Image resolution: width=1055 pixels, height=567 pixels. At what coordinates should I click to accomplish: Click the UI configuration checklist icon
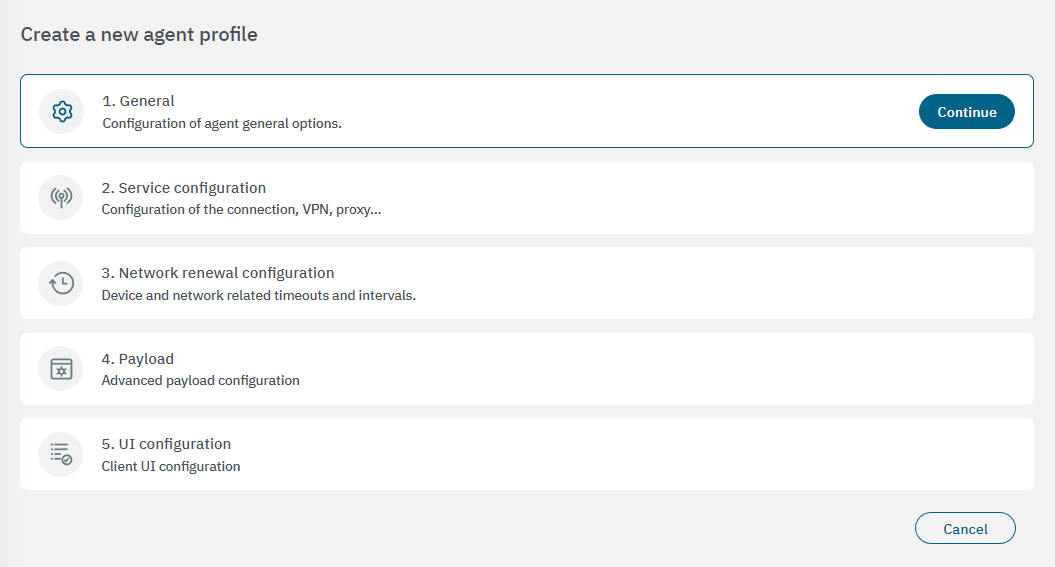[x=62, y=454]
